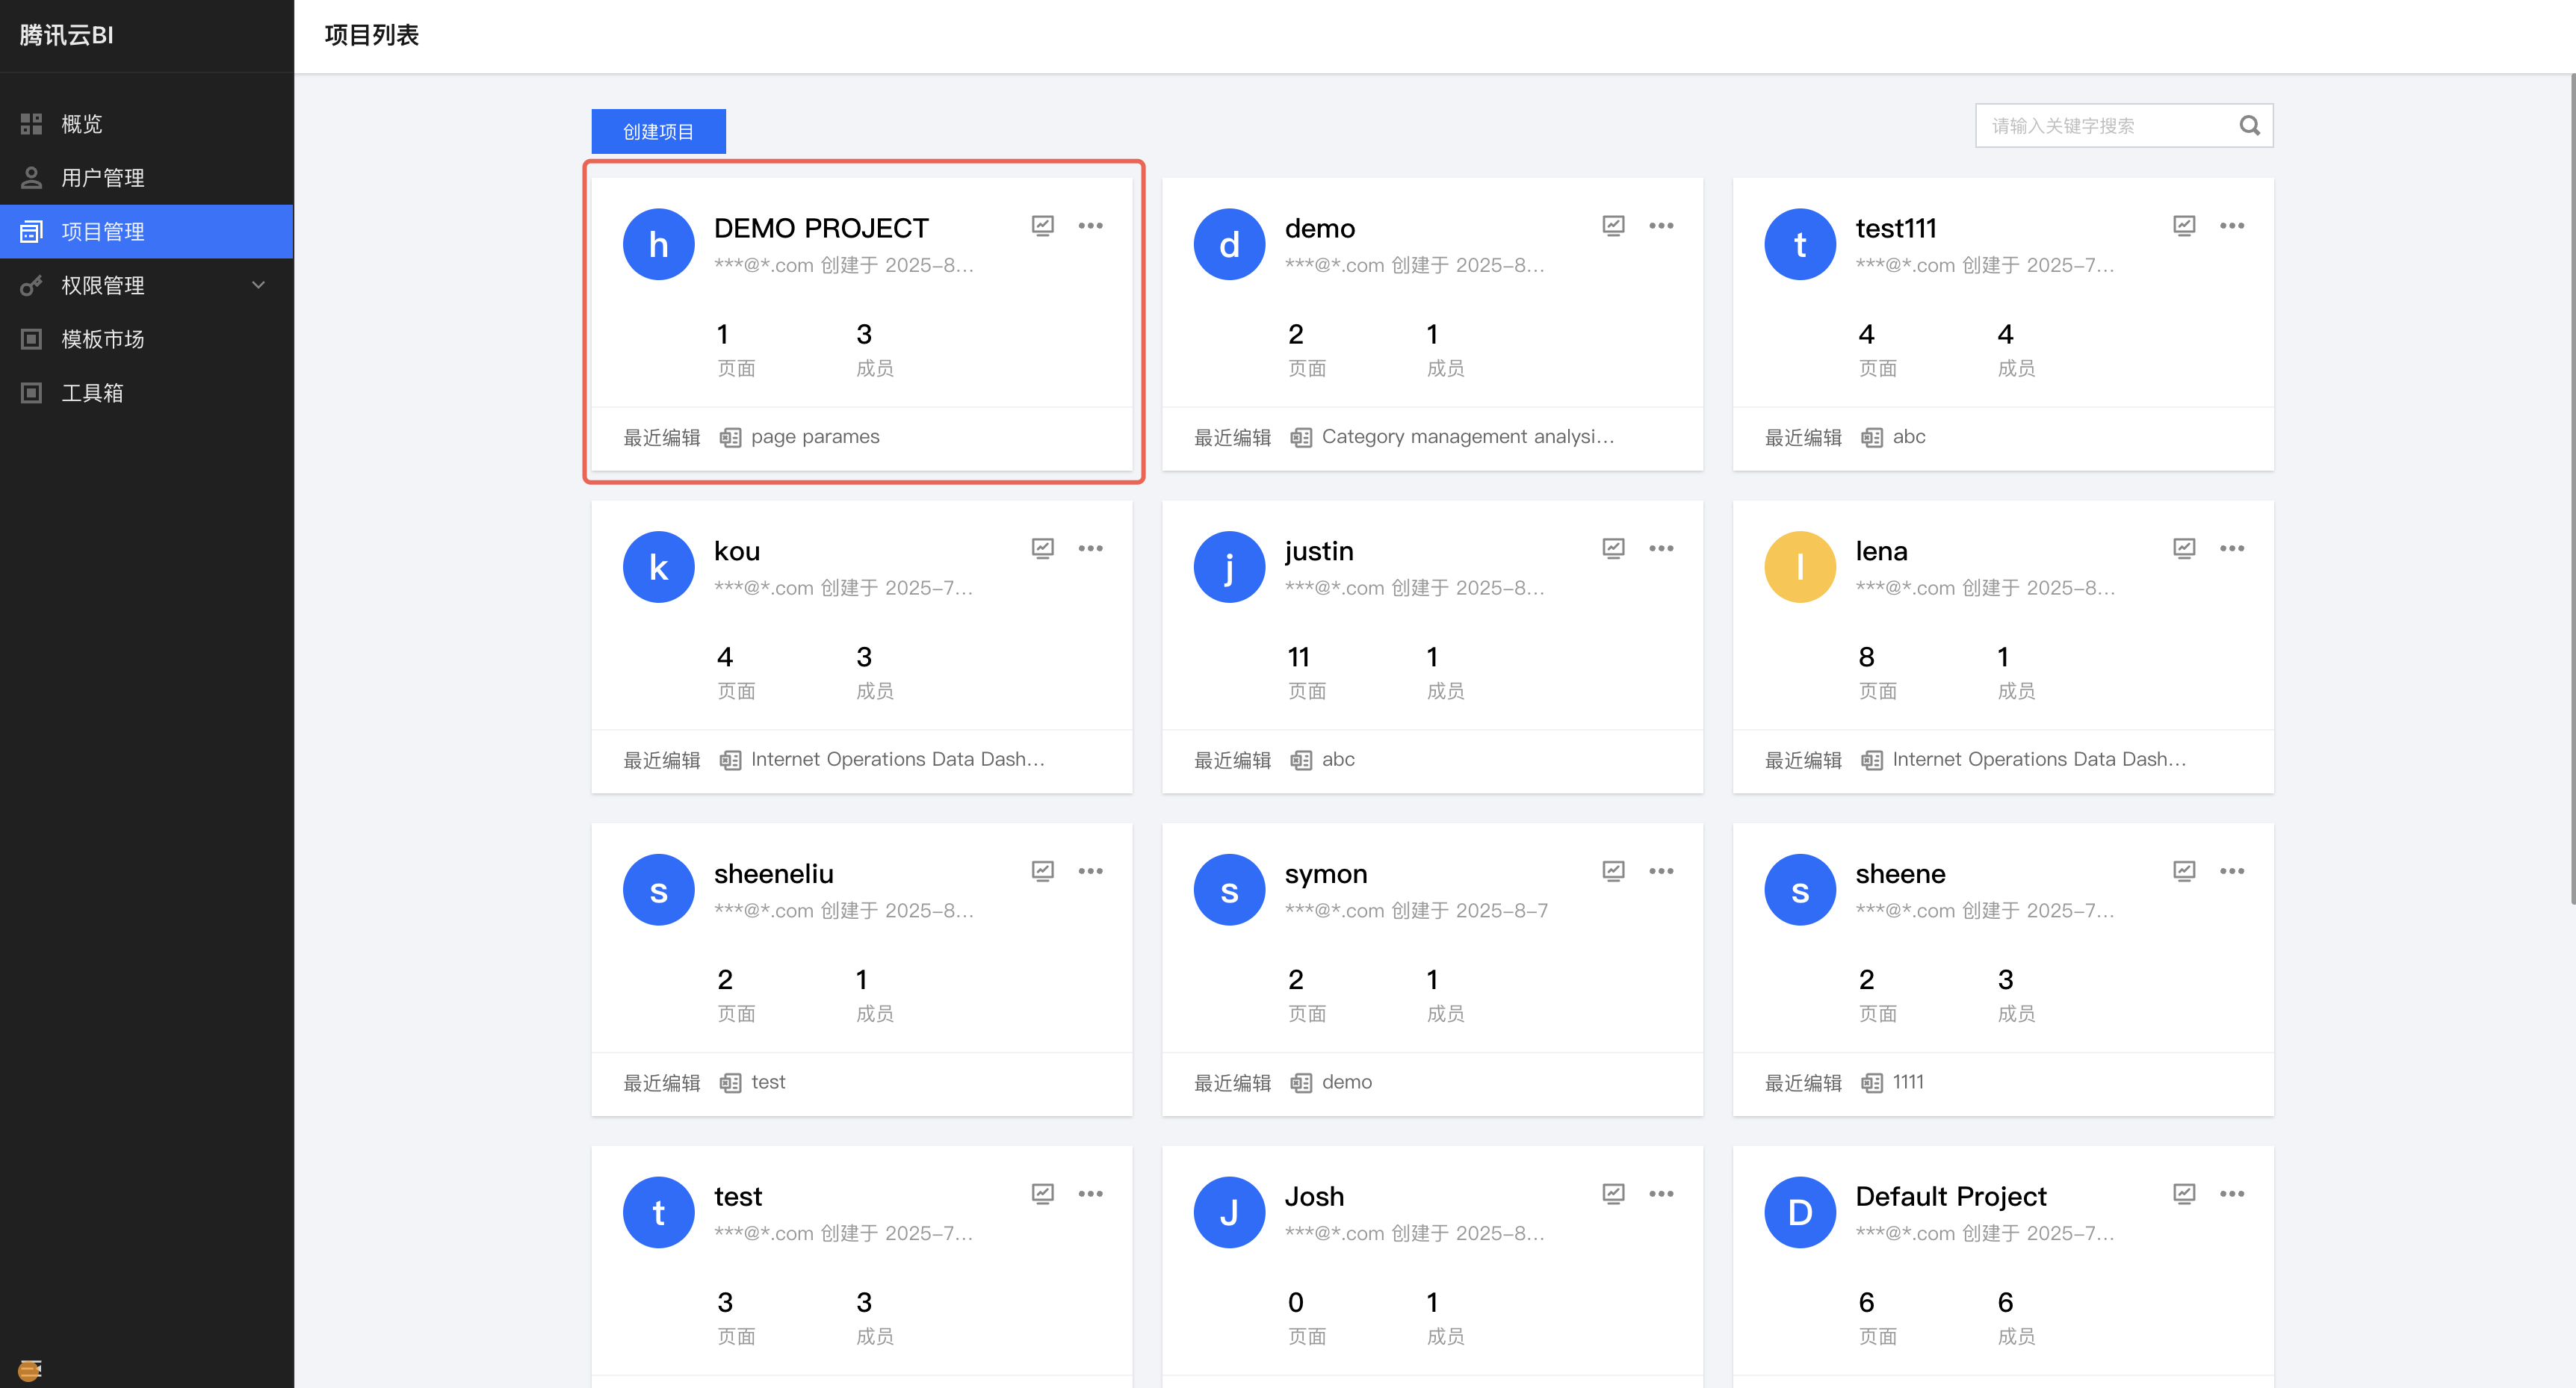Open 模板市场 from the sidebar
This screenshot has width=2576, height=1388.
tap(102, 339)
